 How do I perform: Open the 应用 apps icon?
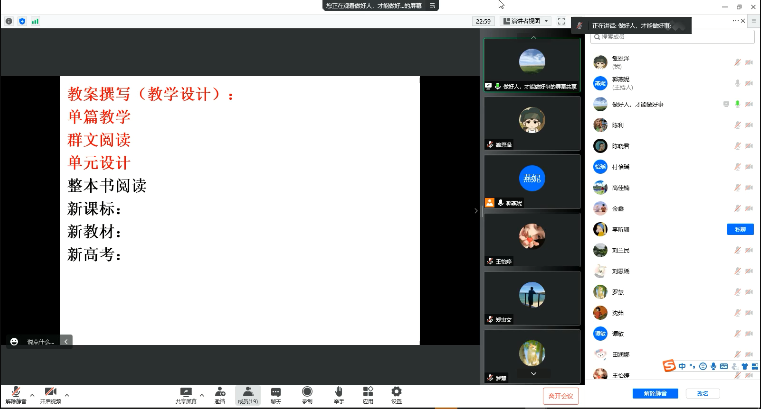(367, 391)
